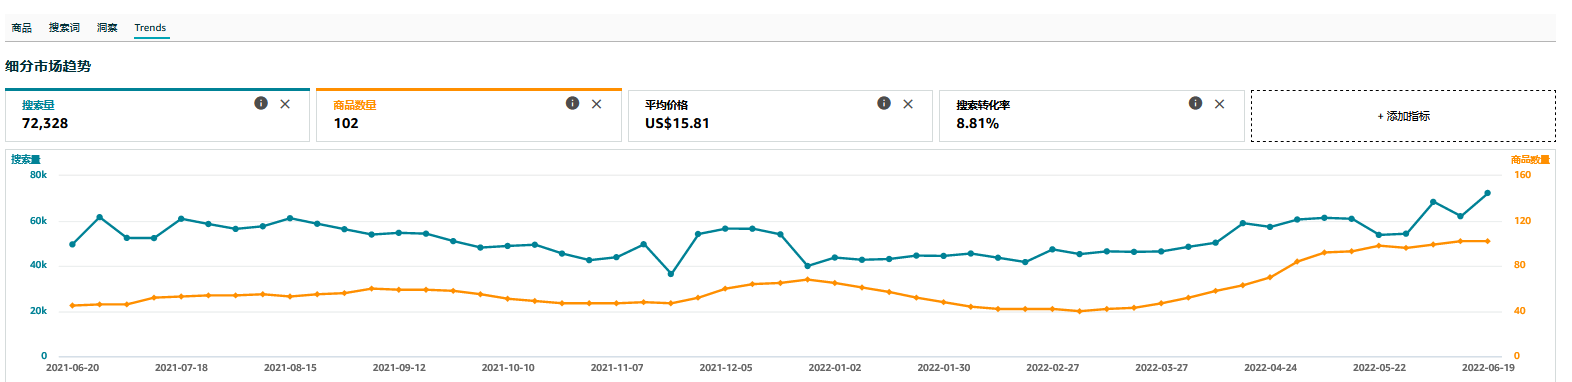Image resolution: width=1572 pixels, height=382 pixels.
Task: Remove the 商品数量 metric card
Action: coord(596,104)
